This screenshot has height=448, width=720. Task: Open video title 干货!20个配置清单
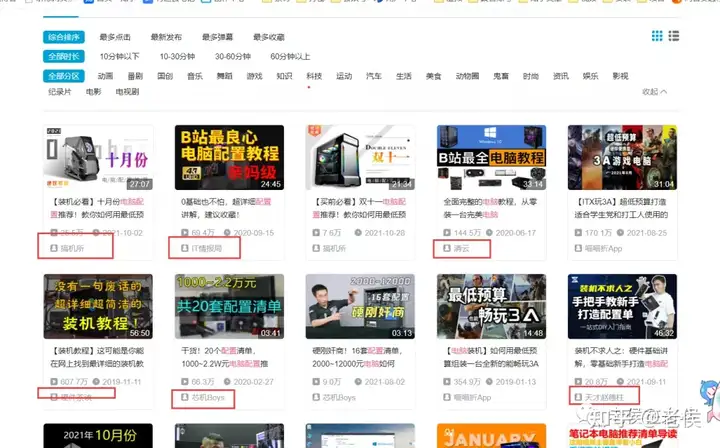click(225, 357)
